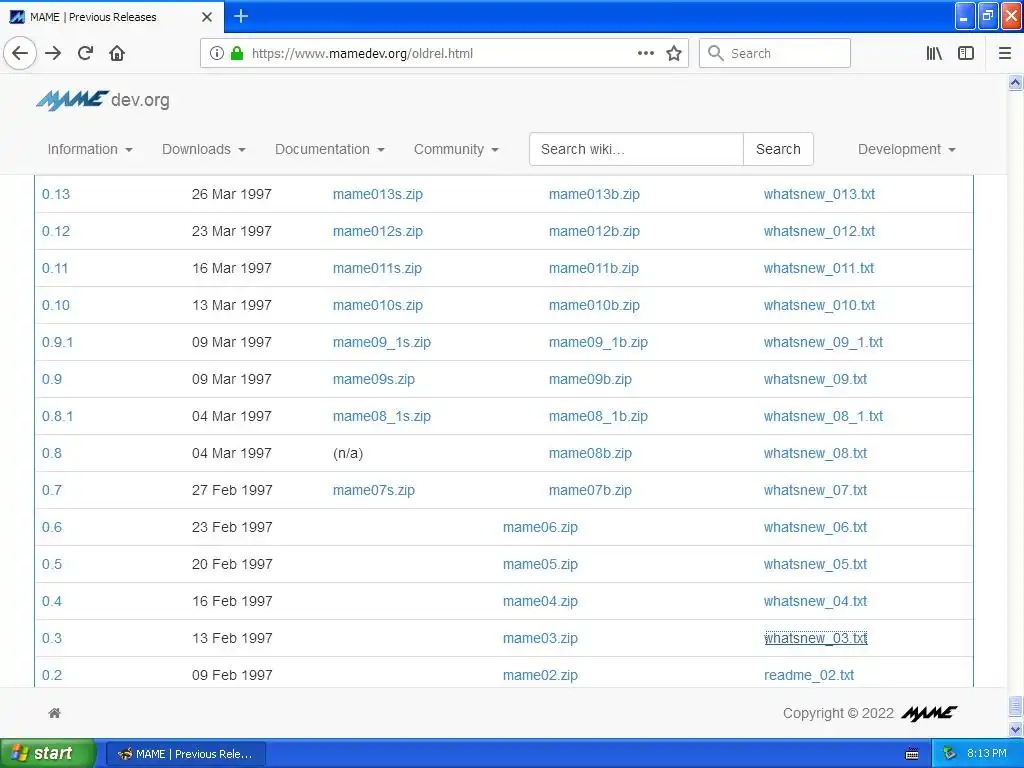
Task: Switch to MAME Previous Releases tab
Action: (x=112, y=17)
